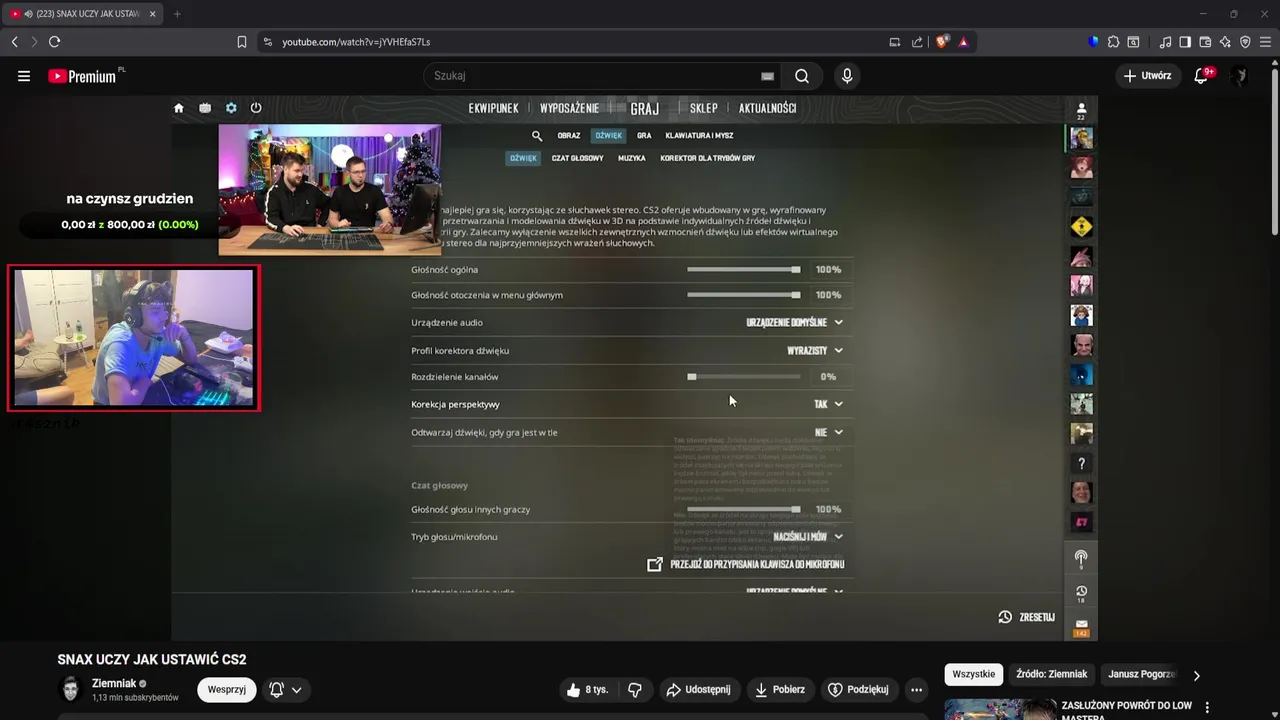Viewport: 1280px width, 720px height.
Task: Adjust the Rozdzielenie kanałów slider
Action: (744, 377)
